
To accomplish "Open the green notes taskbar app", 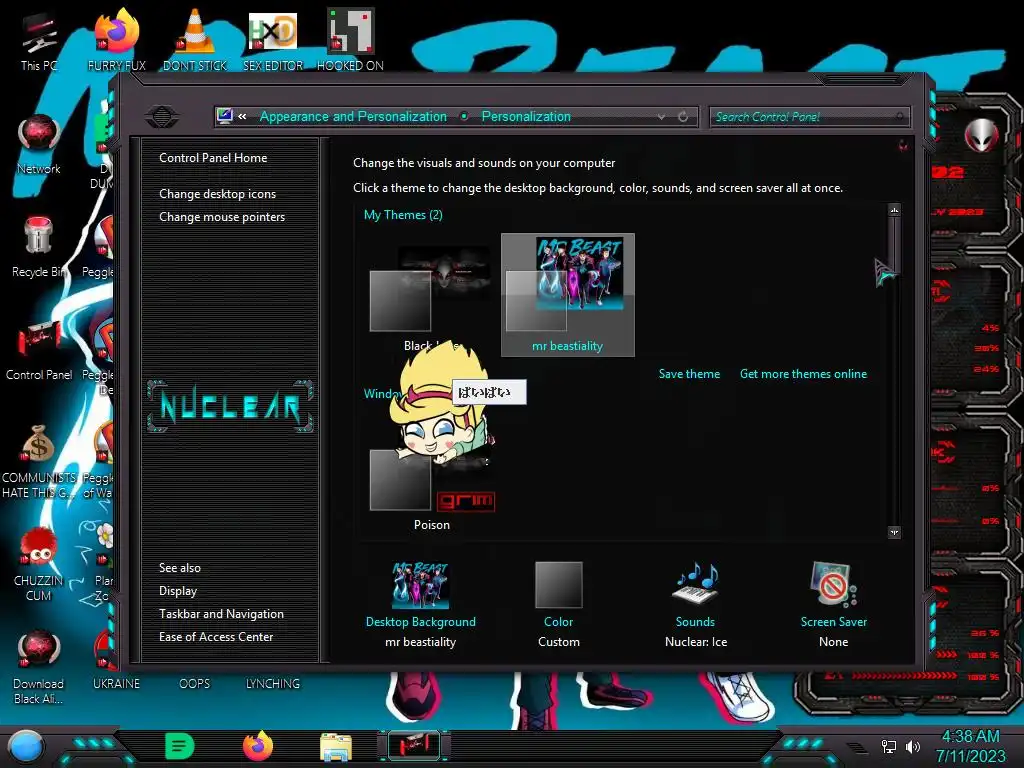I will point(179,746).
